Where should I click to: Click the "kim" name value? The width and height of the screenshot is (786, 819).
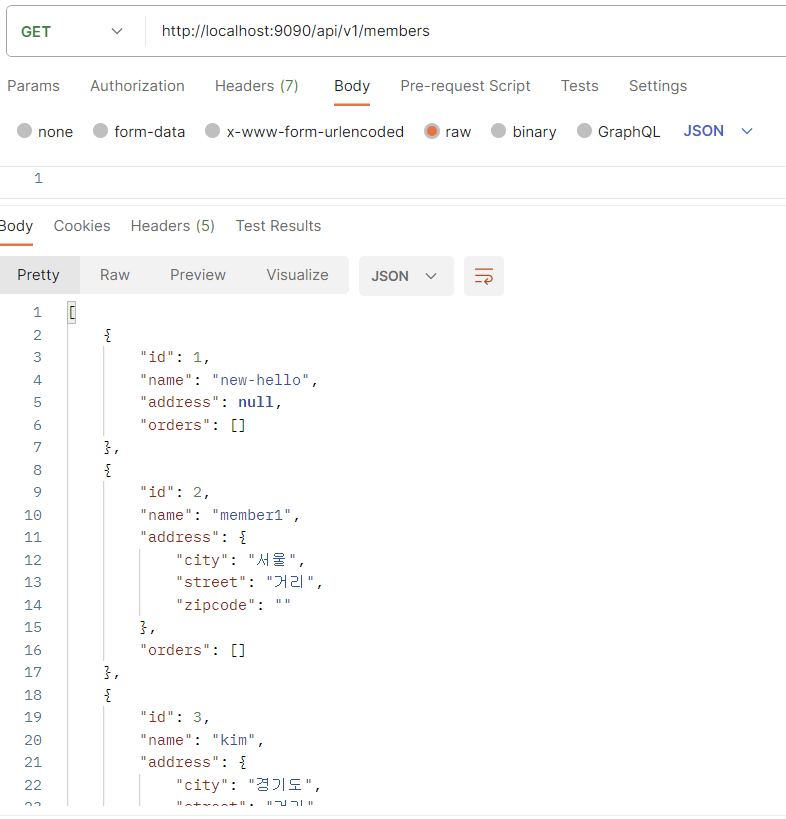tap(233, 740)
